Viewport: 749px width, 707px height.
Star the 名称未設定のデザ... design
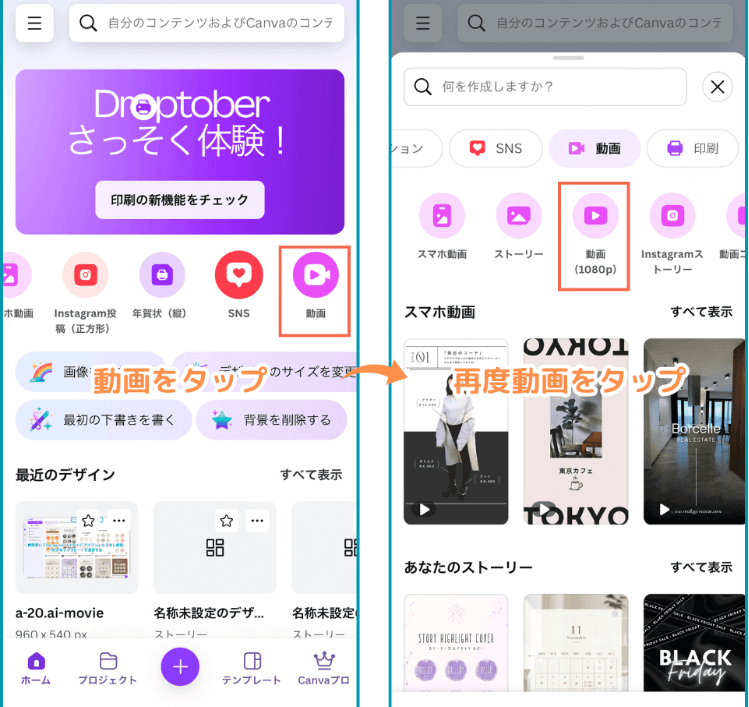(x=226, y=521)
